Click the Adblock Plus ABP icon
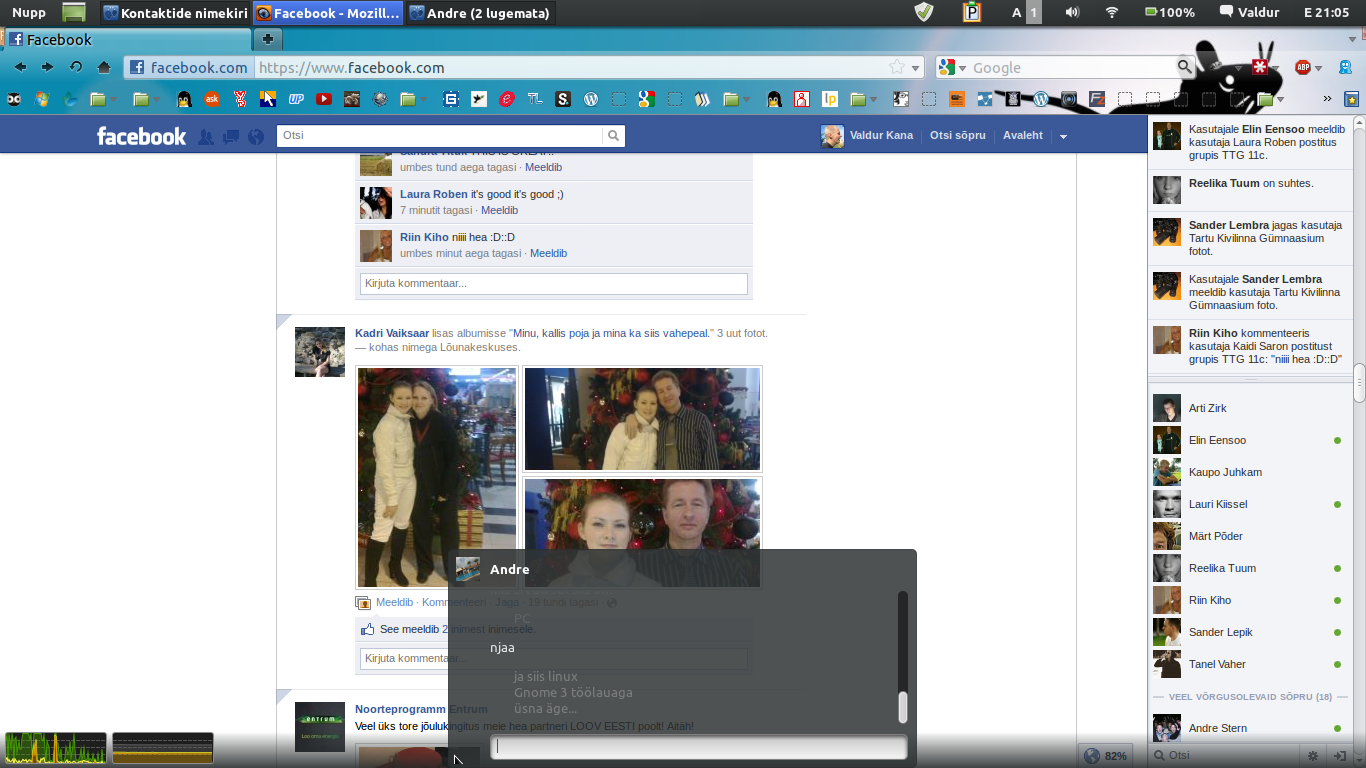This screenshot has height=768, width=1366. pos(1303,67)
